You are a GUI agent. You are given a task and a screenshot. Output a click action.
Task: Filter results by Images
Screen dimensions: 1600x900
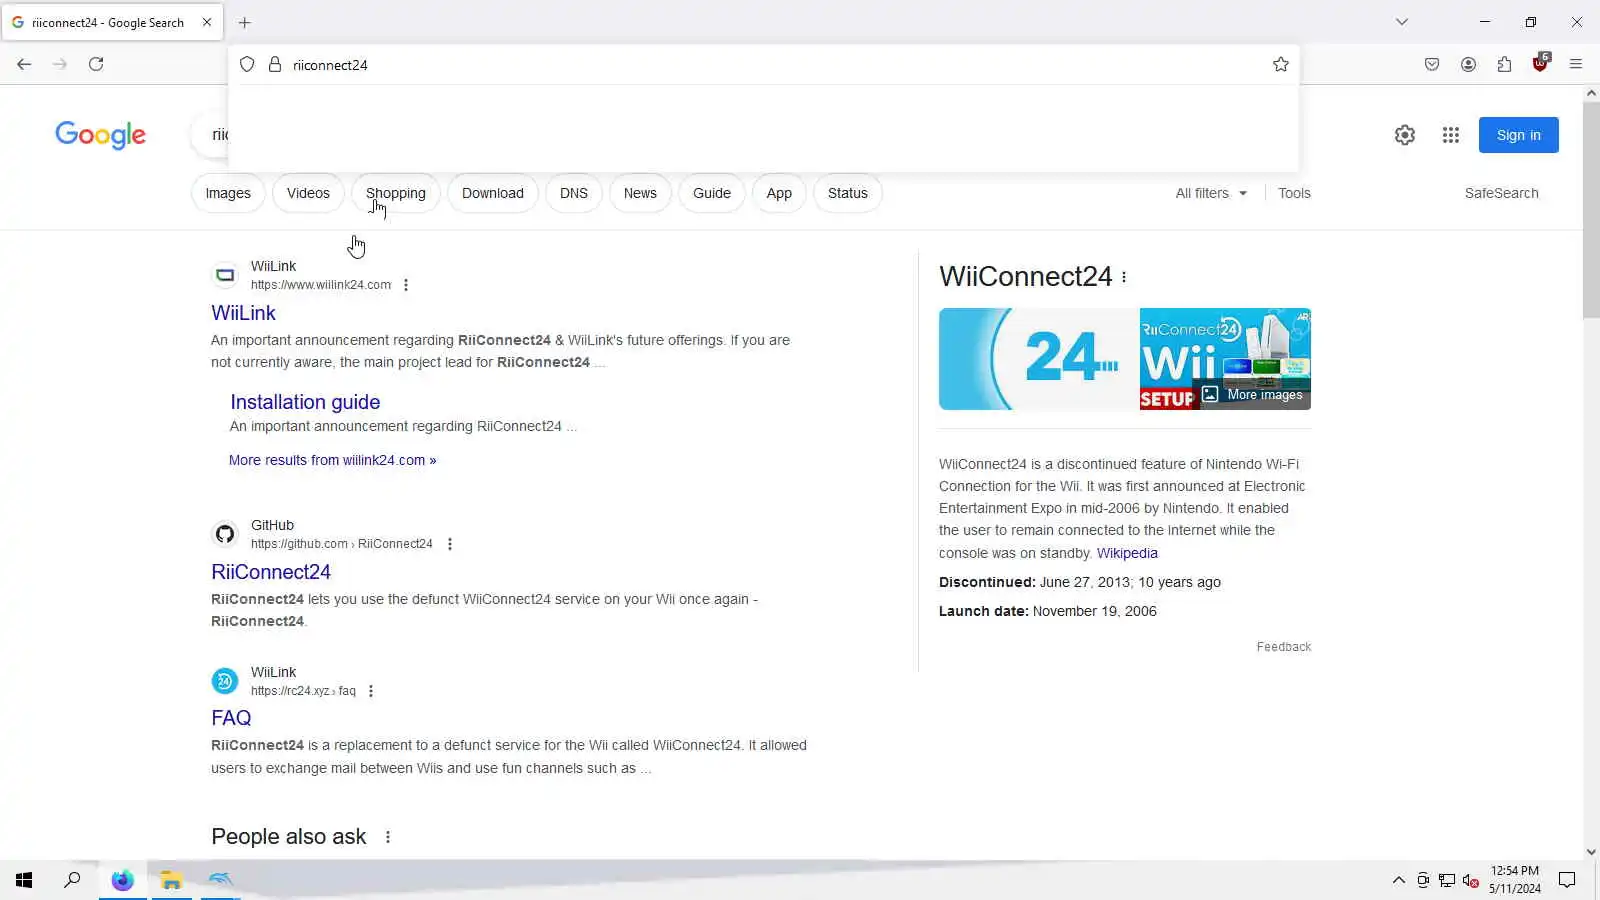click(x=228, y=193)
